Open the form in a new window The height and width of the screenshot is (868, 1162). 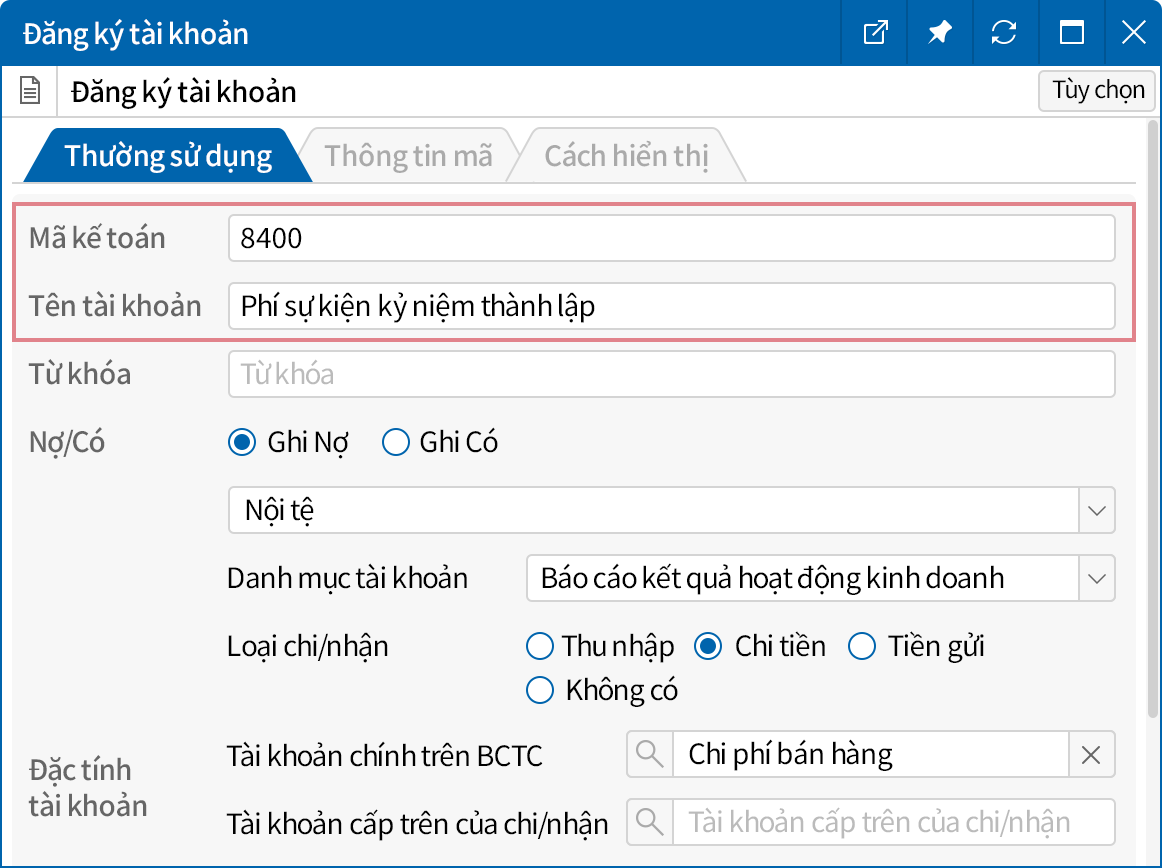tap(875, 33)
